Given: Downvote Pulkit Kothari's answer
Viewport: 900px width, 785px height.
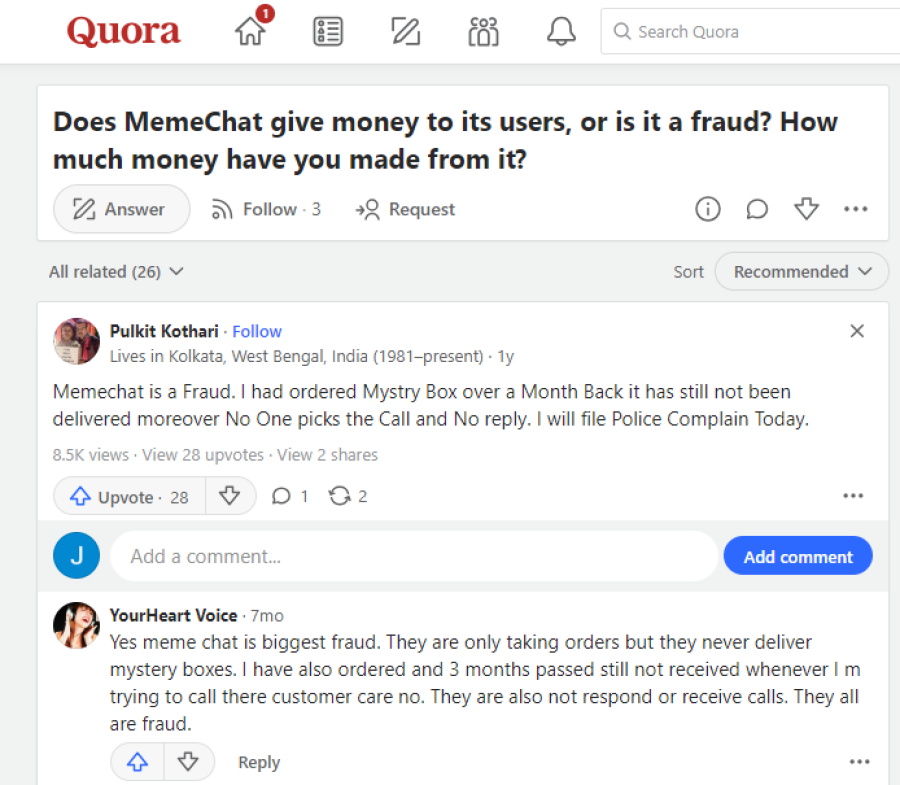Looking at the screenshot, I should (230, 496).
